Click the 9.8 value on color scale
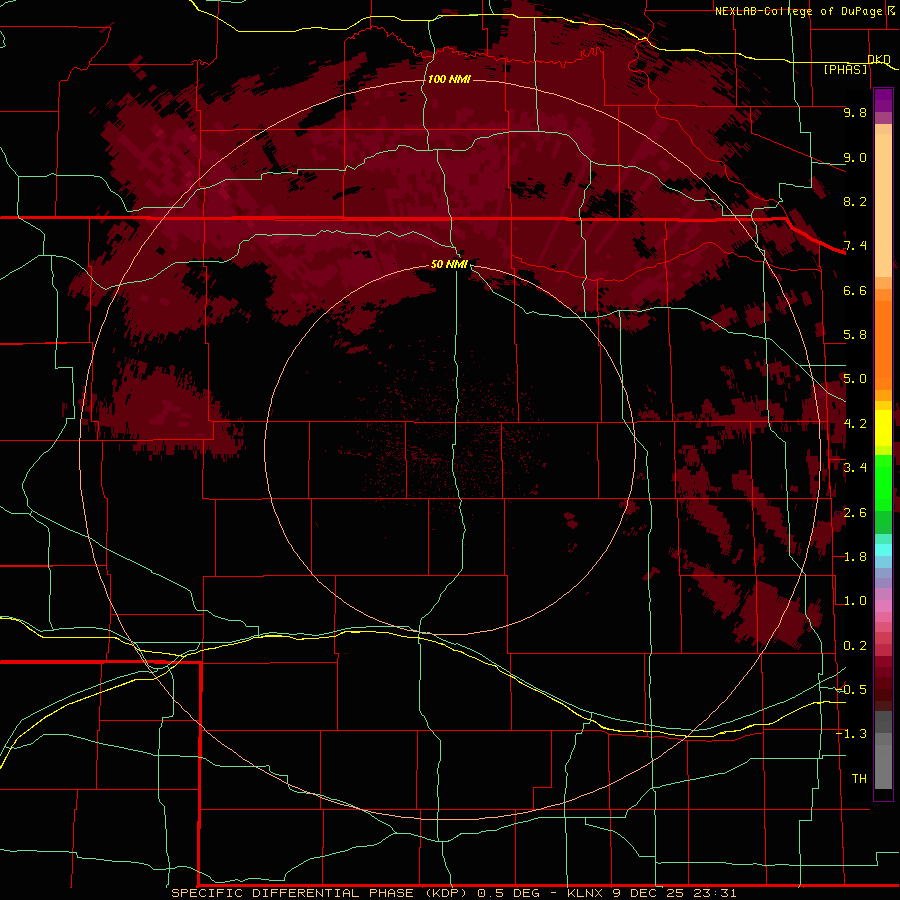This screenshot has width=900, height=900. coord(855,112)
